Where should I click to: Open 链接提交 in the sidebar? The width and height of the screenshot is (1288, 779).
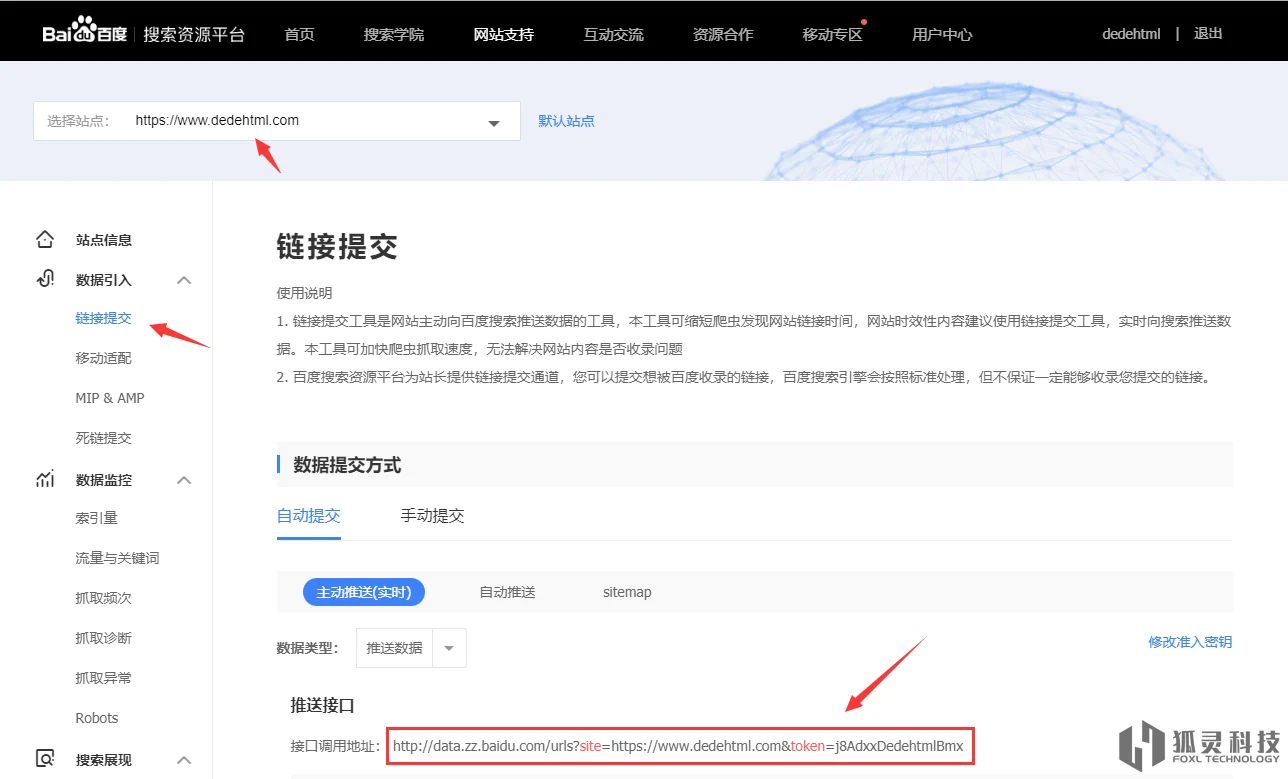pyautogui.click(x=104, y=318)
